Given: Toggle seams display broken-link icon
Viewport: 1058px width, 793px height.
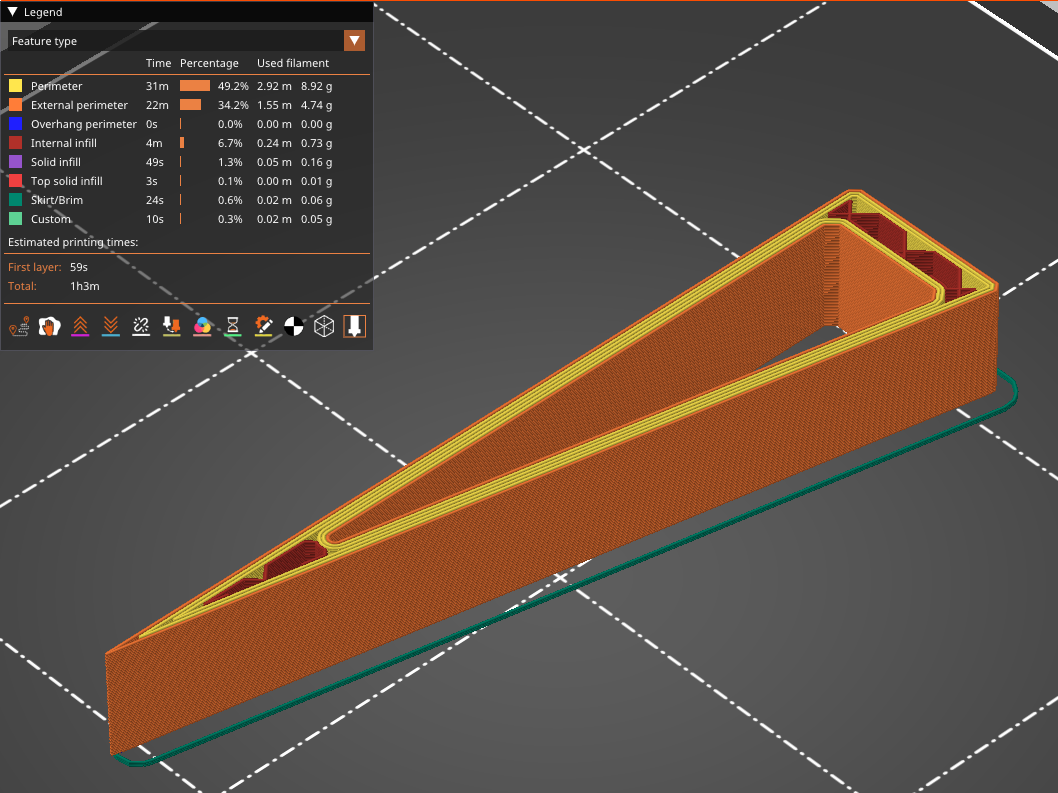Looking at the screenshot, I should 141,327.
